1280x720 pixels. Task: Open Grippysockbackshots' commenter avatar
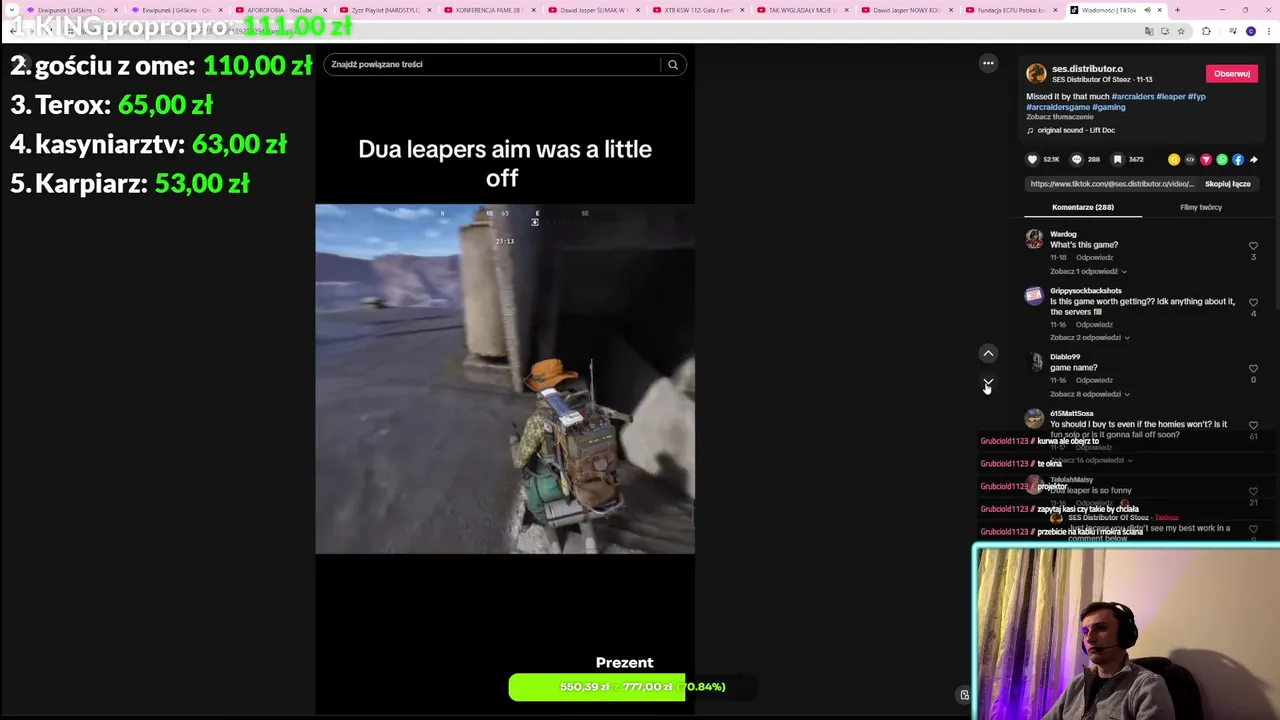[1034, 296]
